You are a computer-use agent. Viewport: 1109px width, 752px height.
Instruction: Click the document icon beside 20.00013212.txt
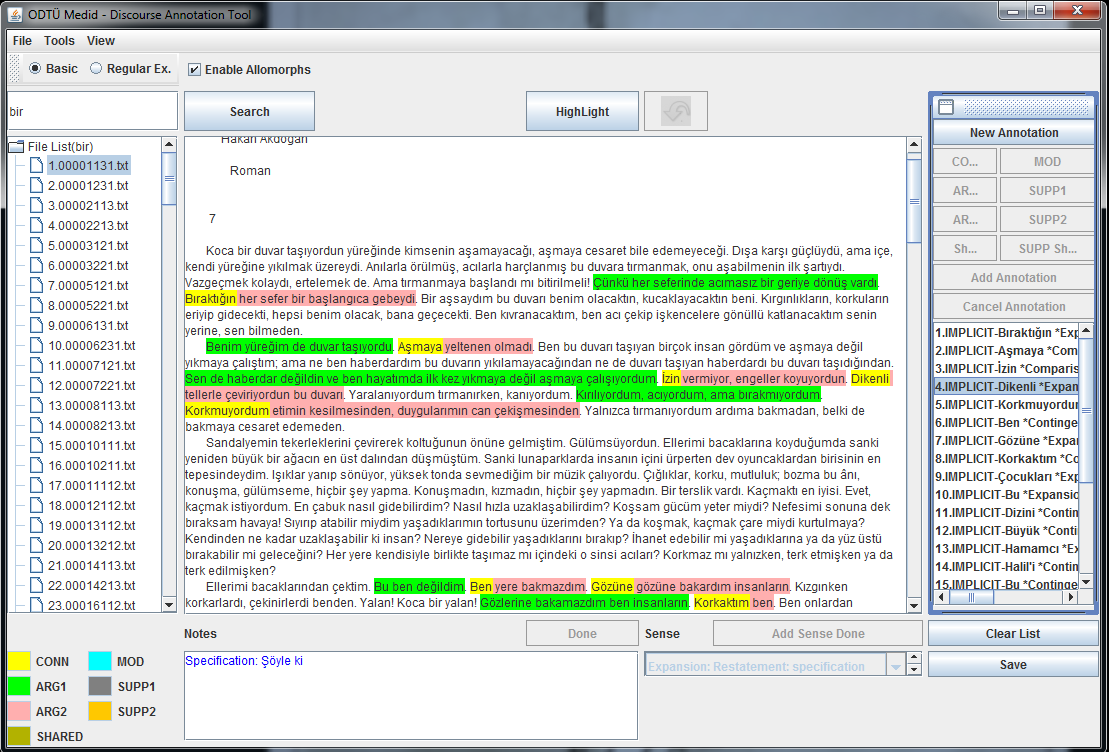tap(37, 545)
